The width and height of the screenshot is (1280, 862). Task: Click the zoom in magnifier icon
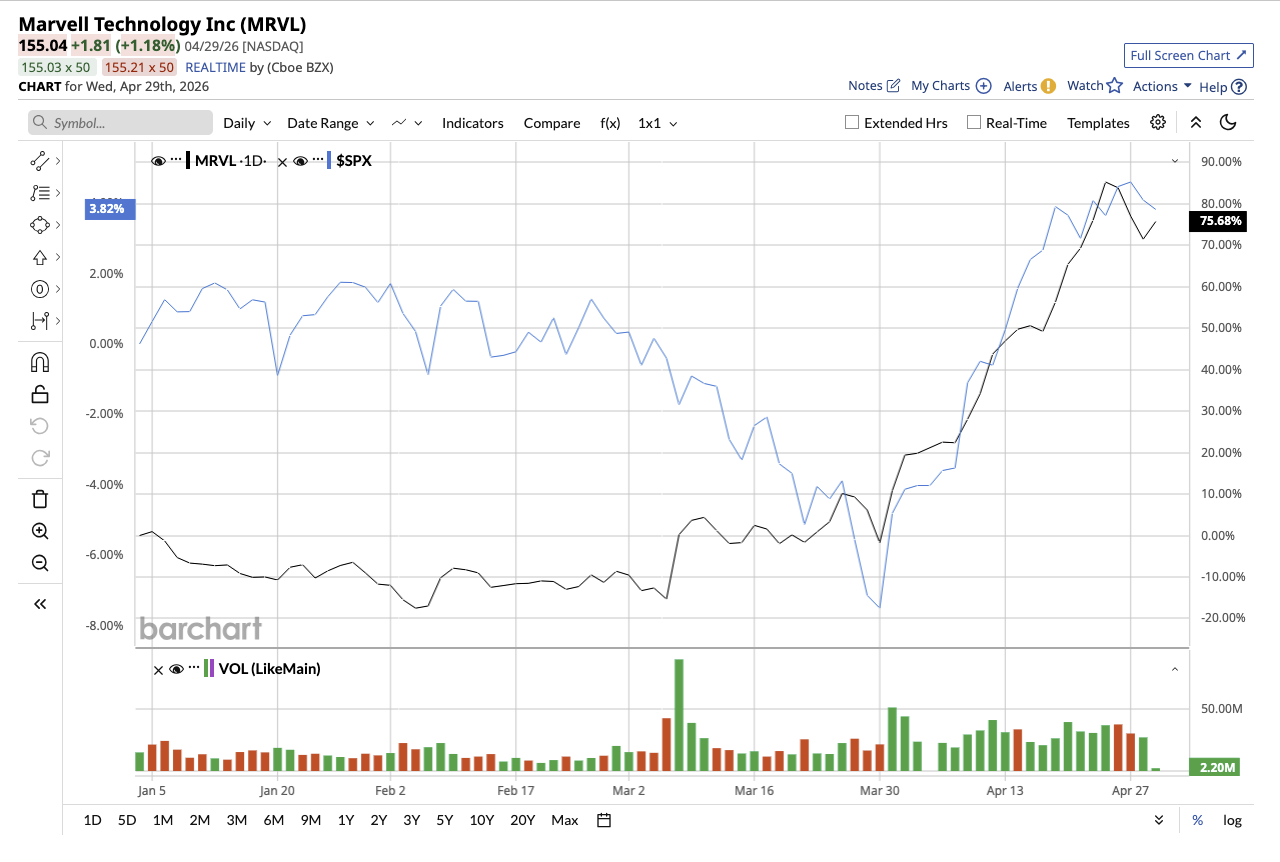[40, 531]
